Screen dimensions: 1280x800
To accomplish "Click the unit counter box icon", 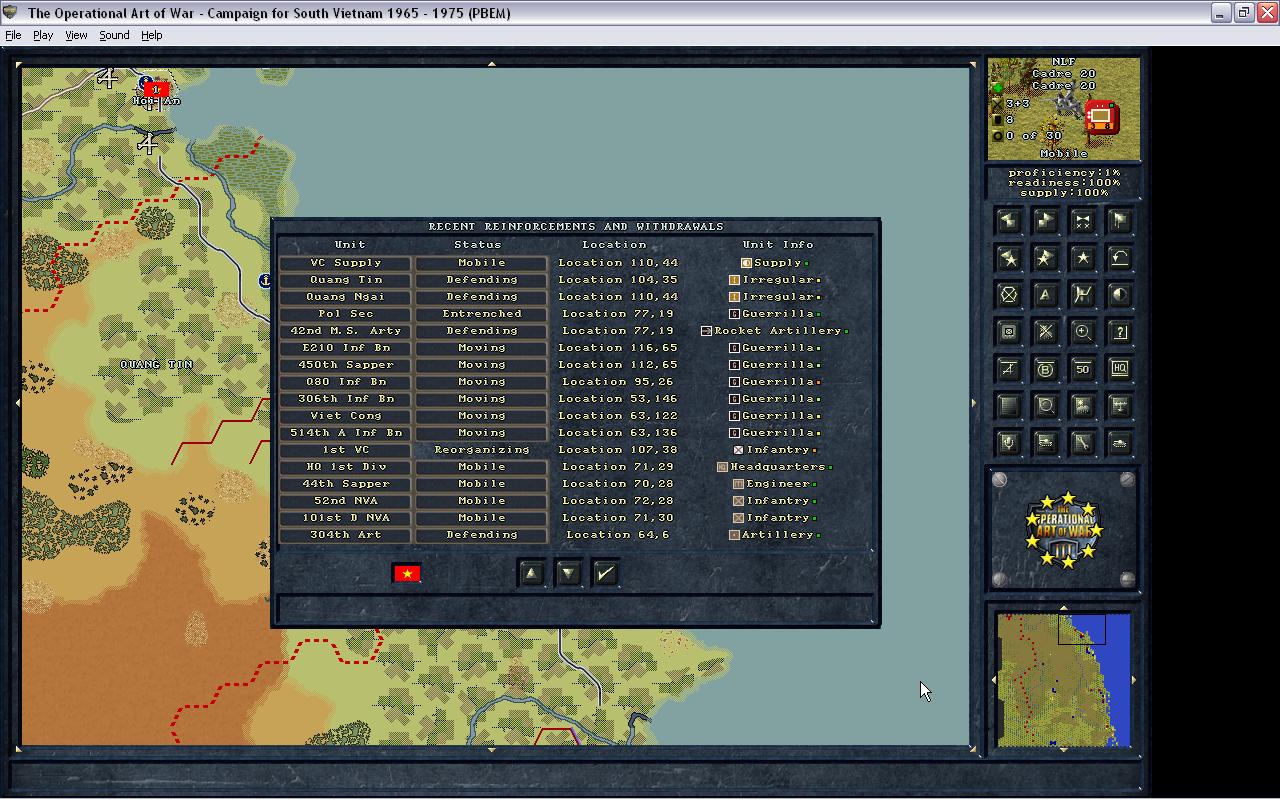I will pyautogui.click(x=1008, y=332).
